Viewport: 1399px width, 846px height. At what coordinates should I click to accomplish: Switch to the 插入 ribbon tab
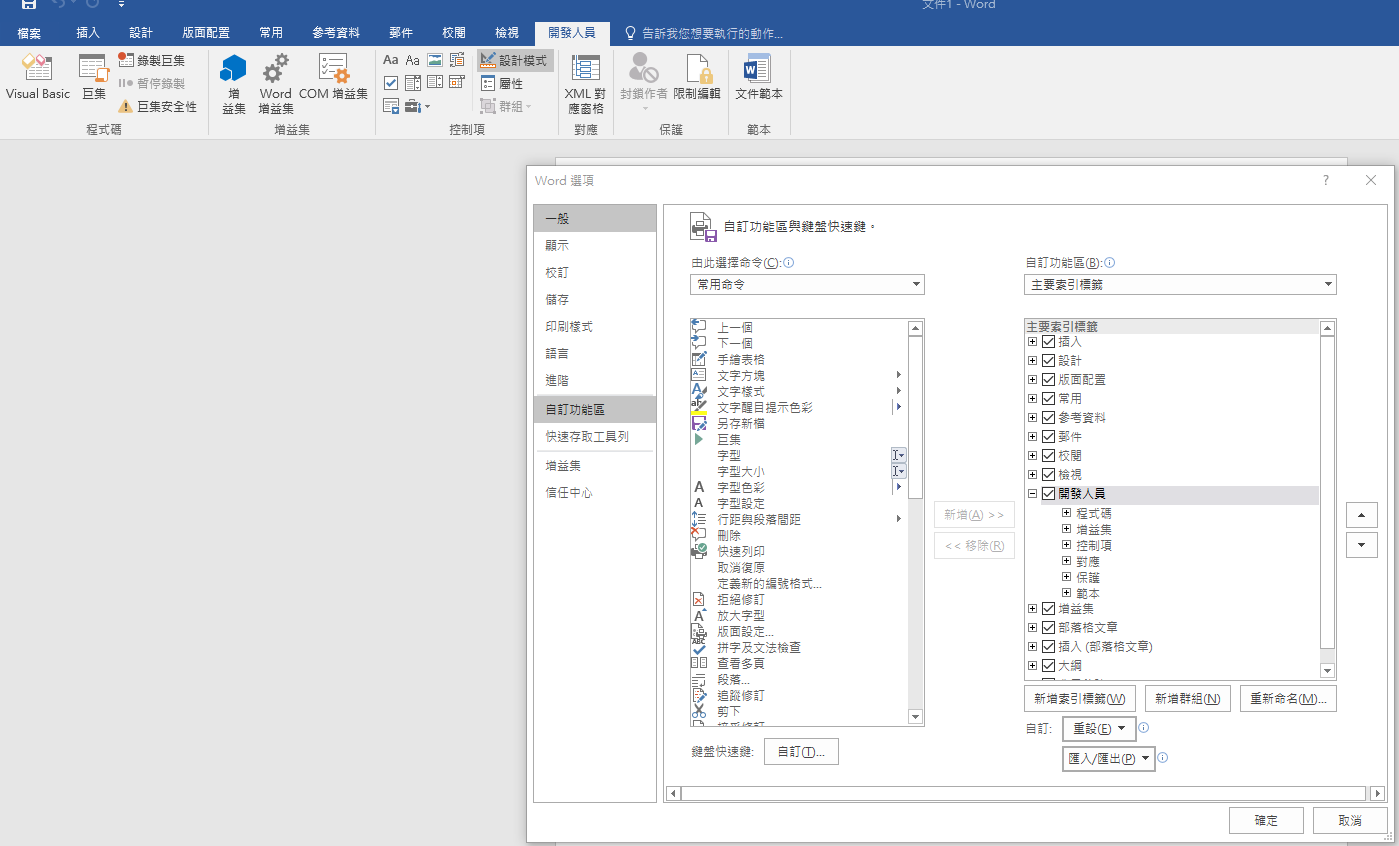click(88, 33)
